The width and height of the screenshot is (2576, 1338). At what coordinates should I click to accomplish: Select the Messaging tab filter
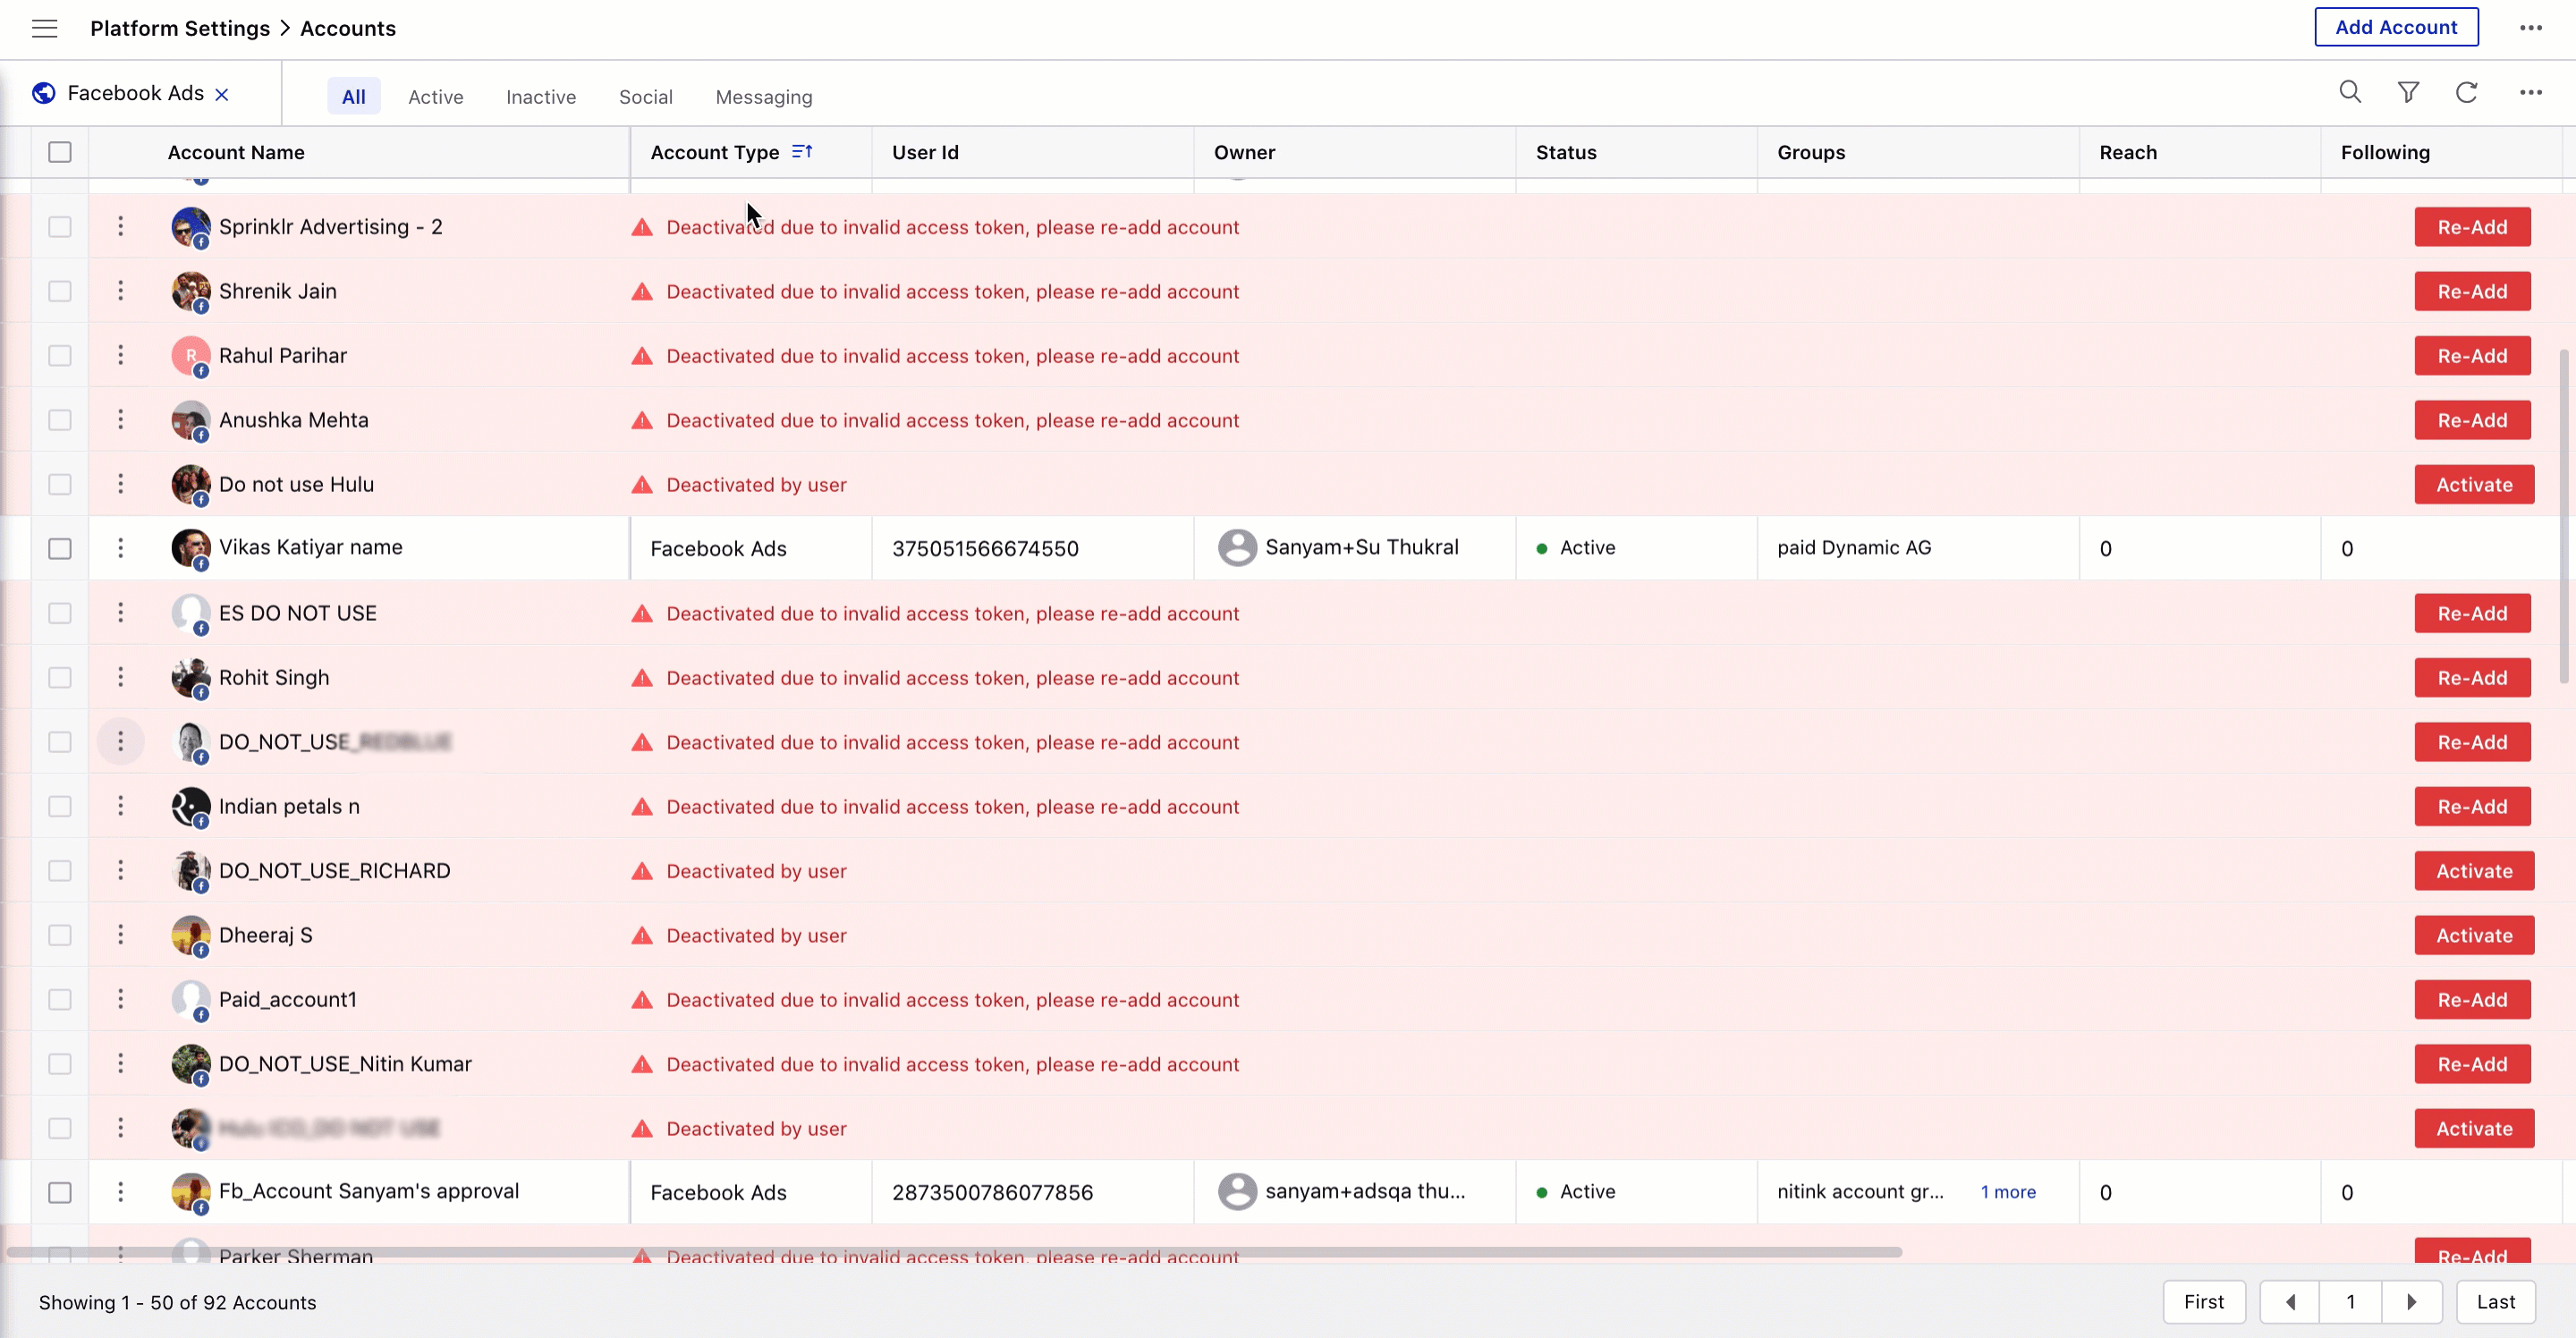coord(763,96)
